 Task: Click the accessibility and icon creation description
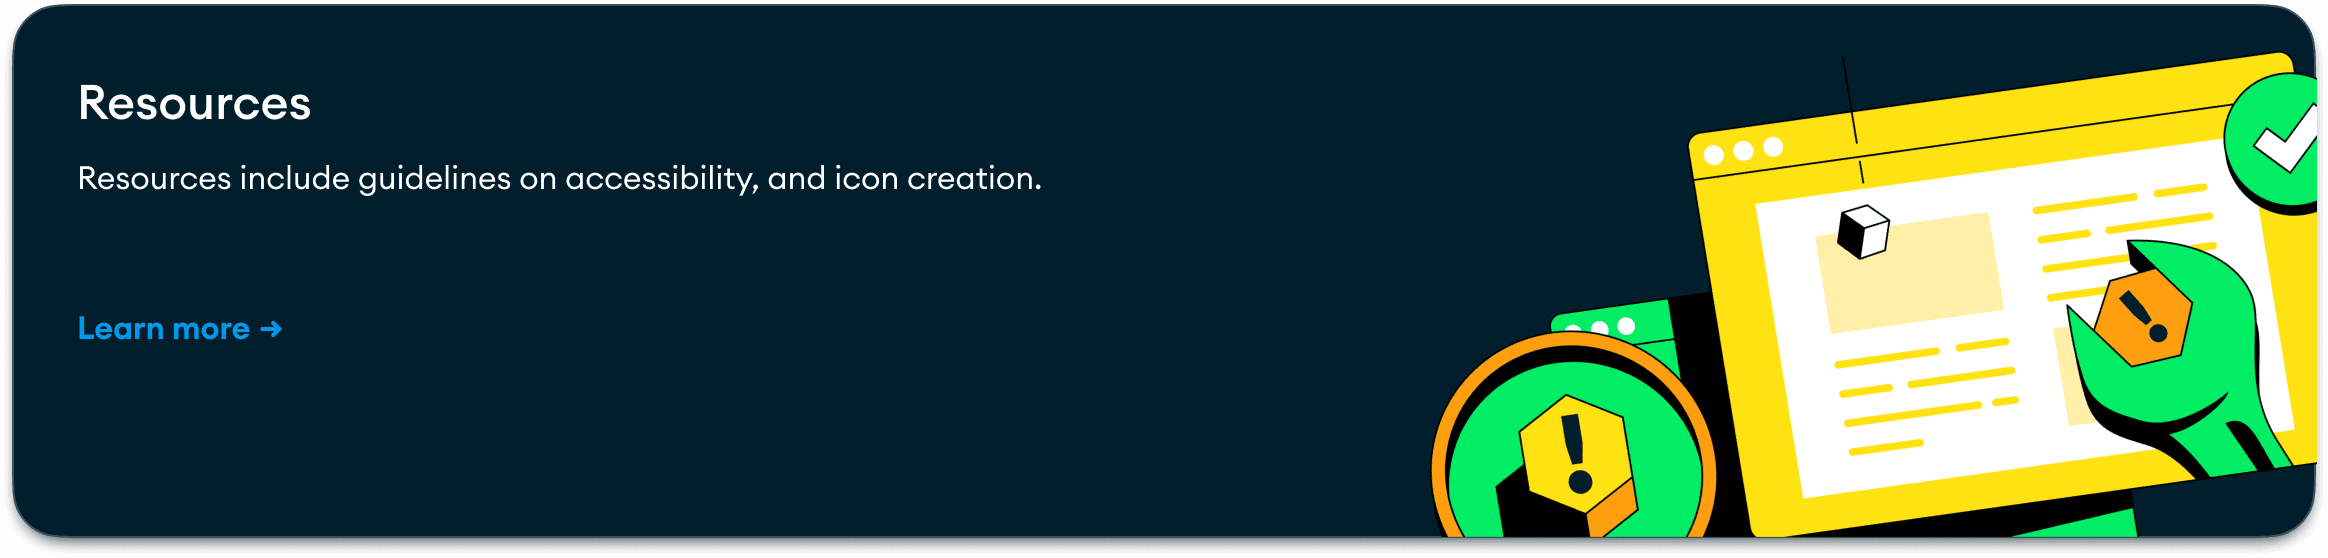coord(559,178)
